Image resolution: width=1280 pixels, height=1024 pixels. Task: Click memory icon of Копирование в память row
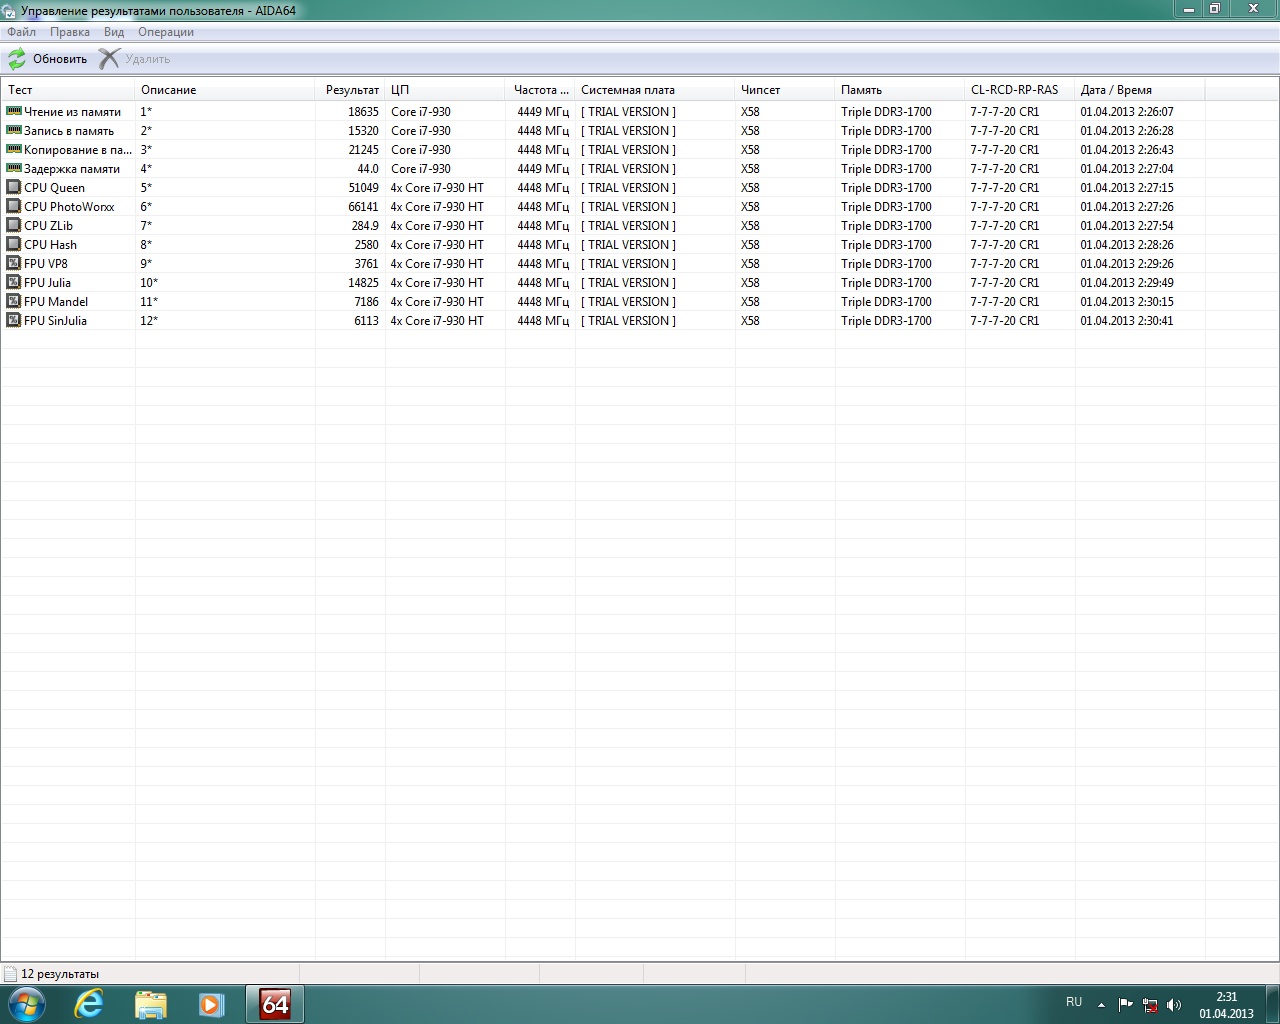pos(14,150)
